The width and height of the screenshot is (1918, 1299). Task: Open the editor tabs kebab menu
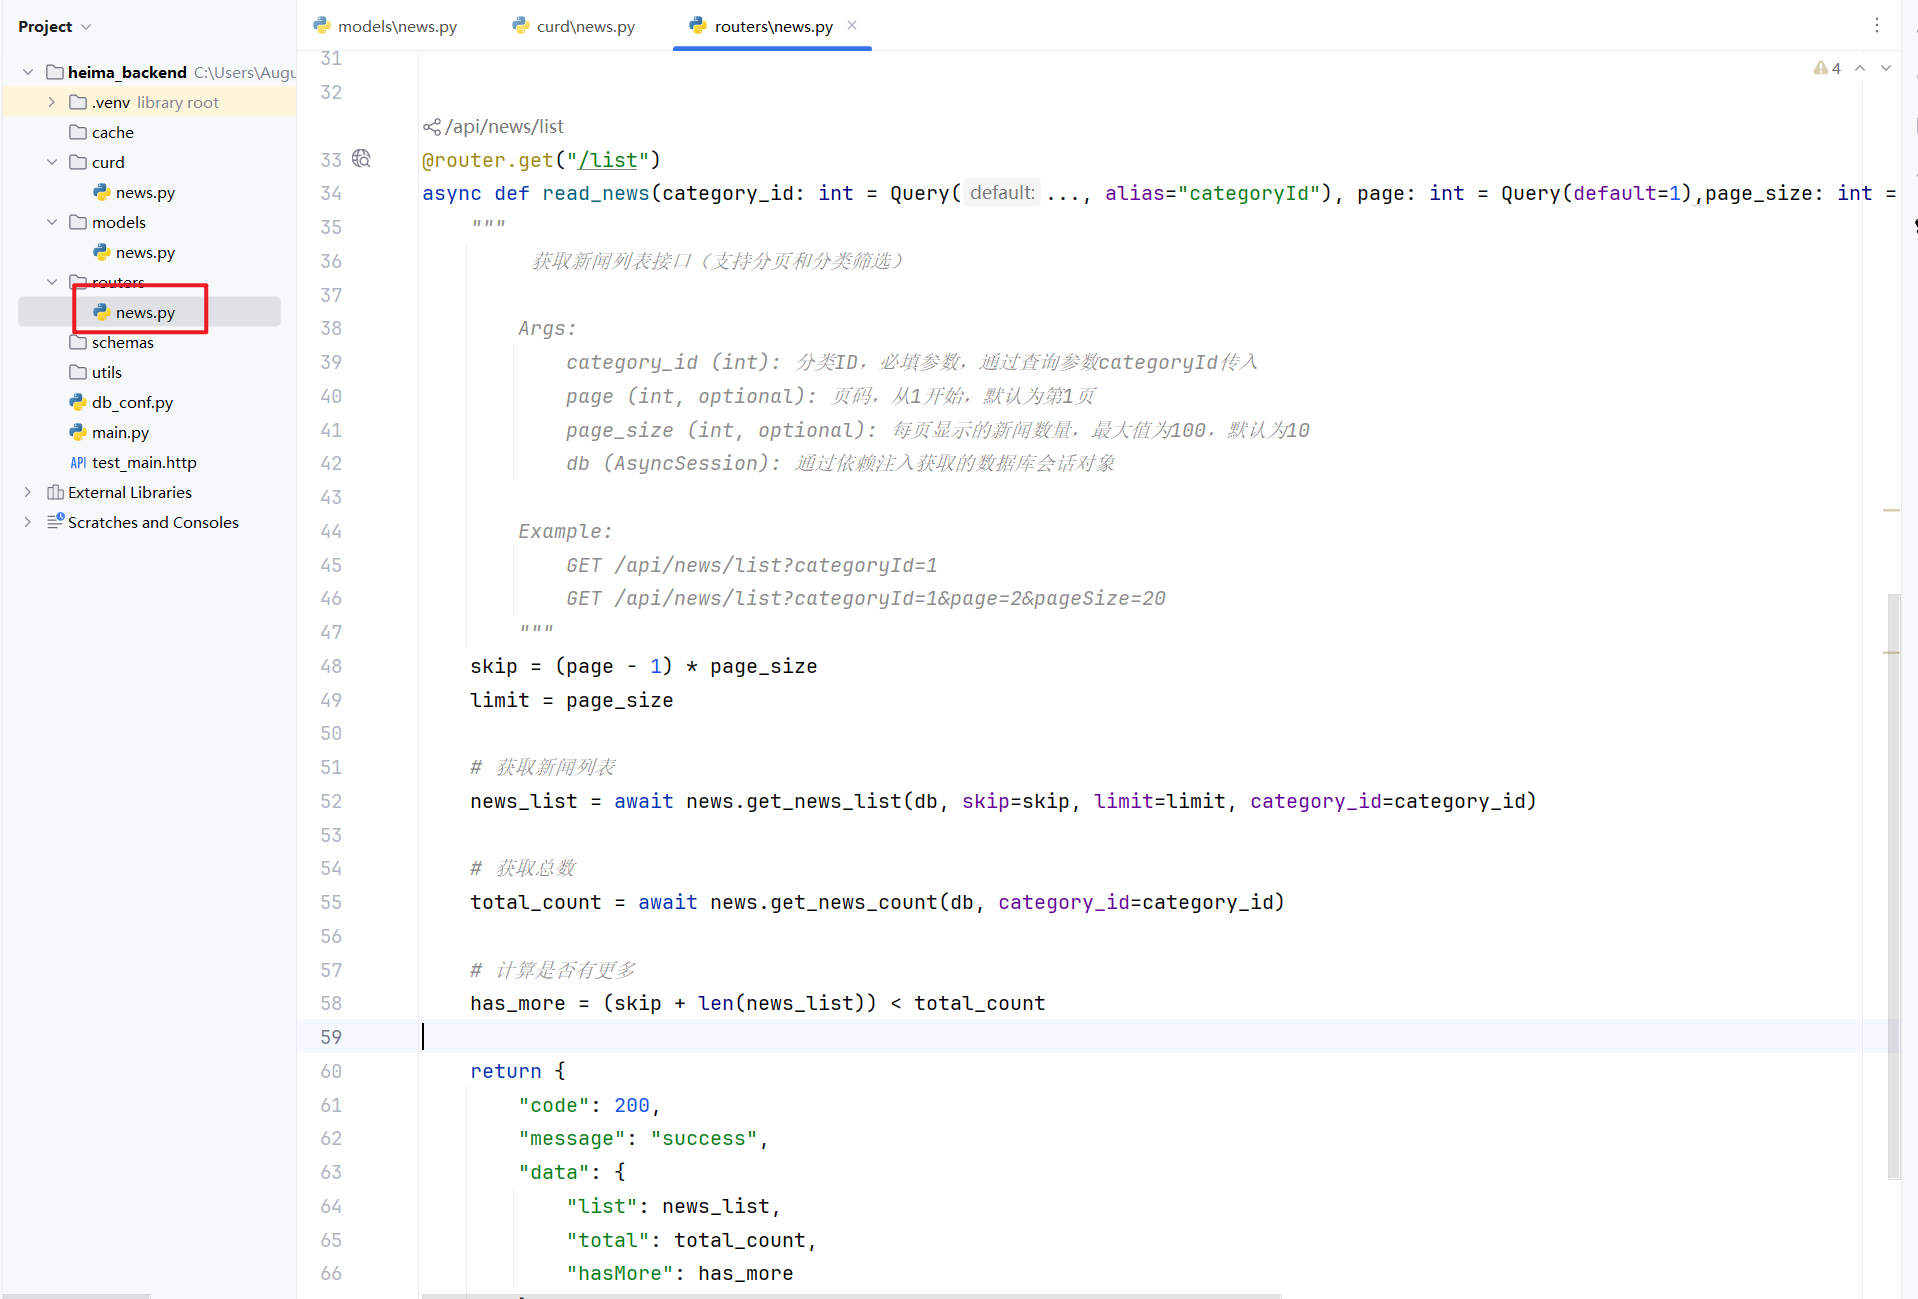click(1876, 25)
